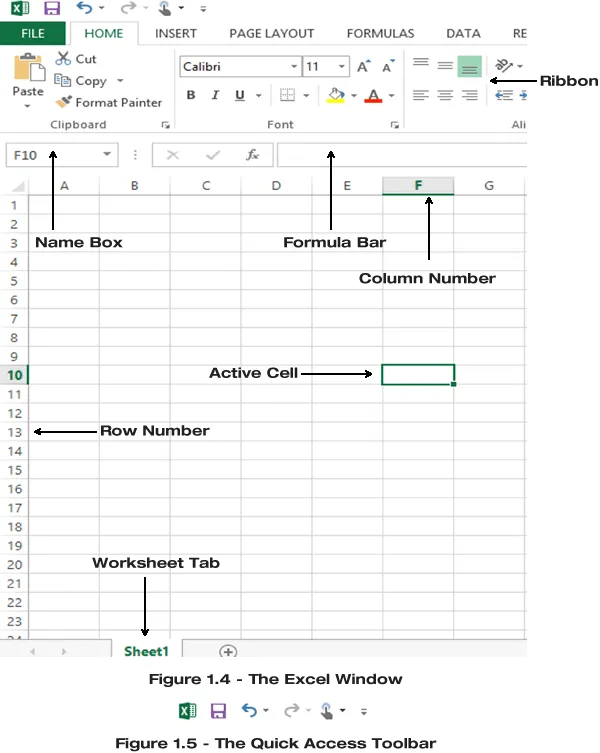Apply the Borders tool in Font group

pos(287,96)
